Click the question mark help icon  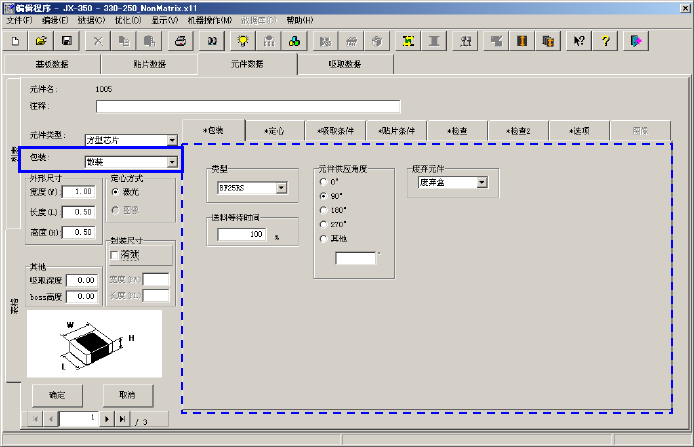click(x=606, y=41)
